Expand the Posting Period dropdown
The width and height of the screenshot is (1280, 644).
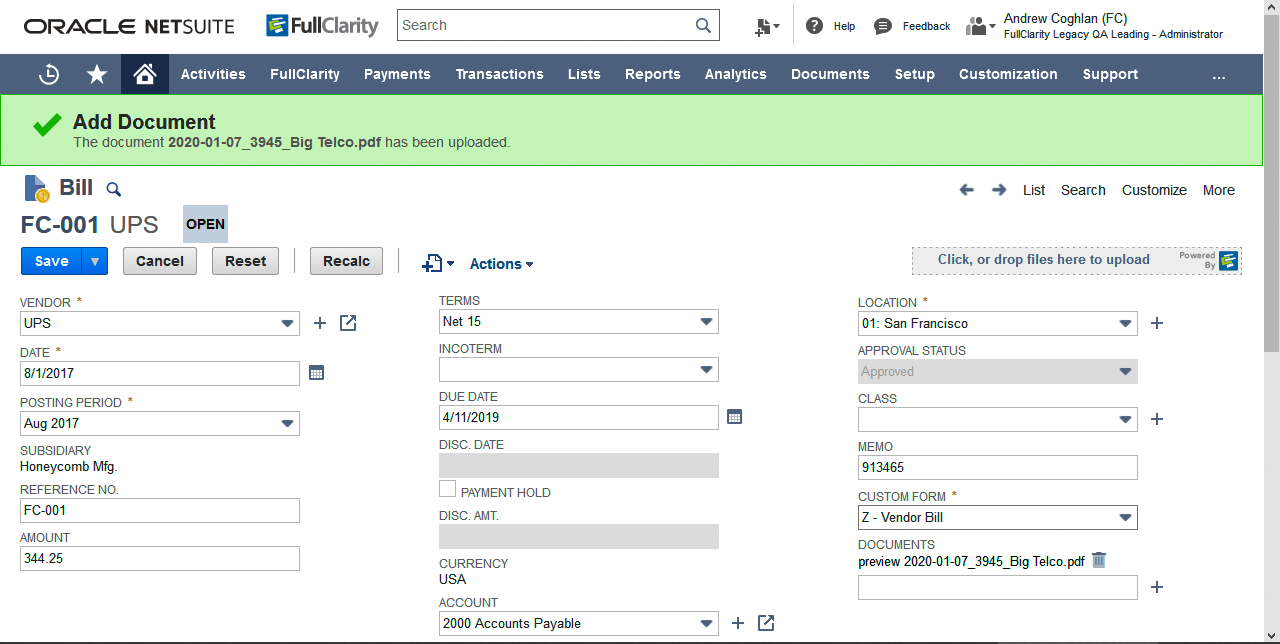(287, 423)
